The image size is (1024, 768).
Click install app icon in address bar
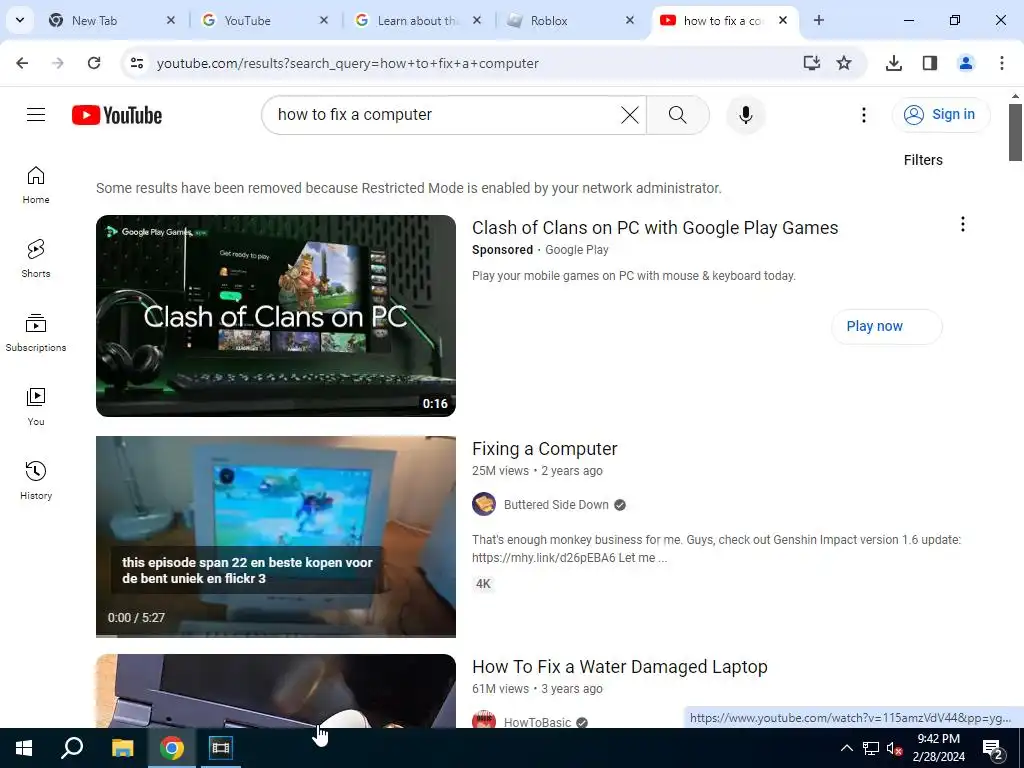pos(812,63)
